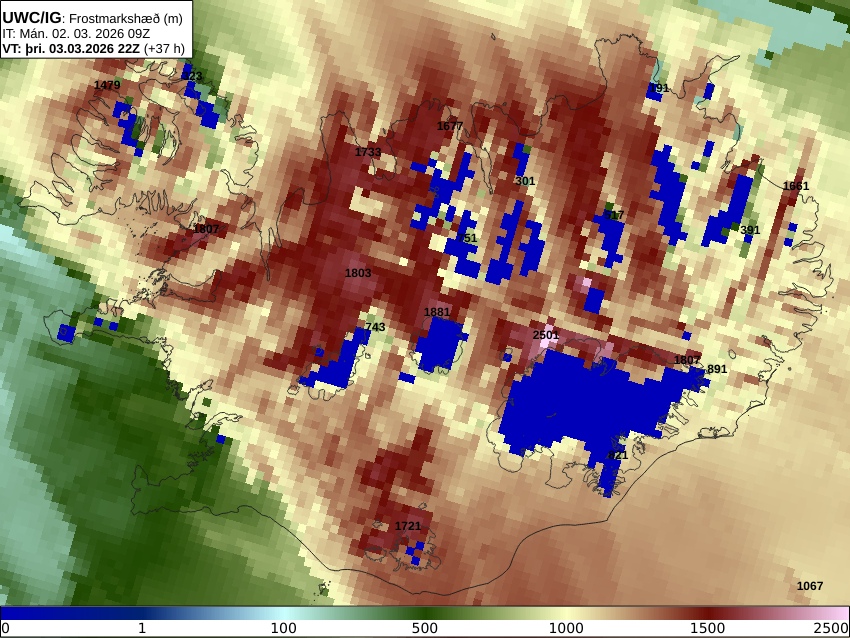Click the 100 tick on the color scale

pyautogui.click(x=284, y=629)
